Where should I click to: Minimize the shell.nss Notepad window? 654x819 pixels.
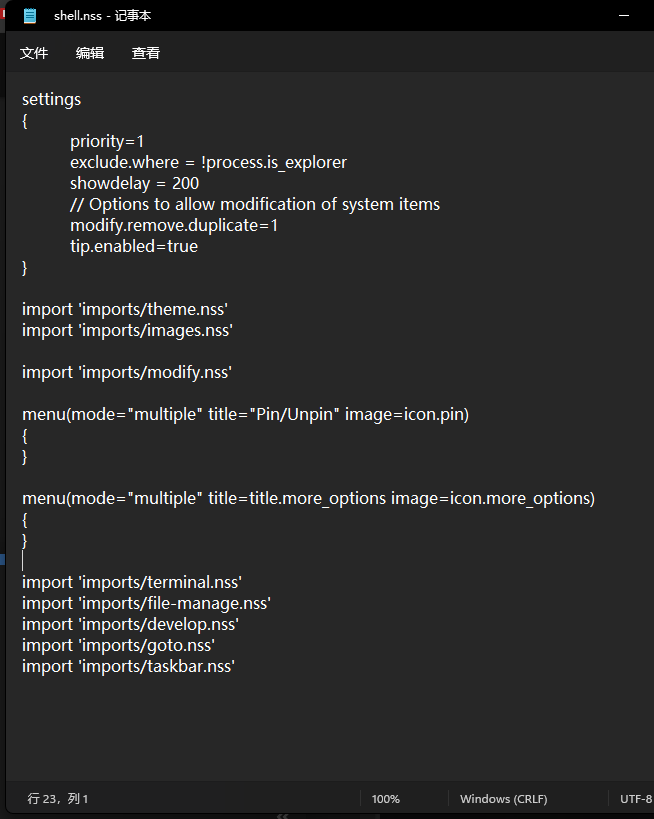point(623,16)
